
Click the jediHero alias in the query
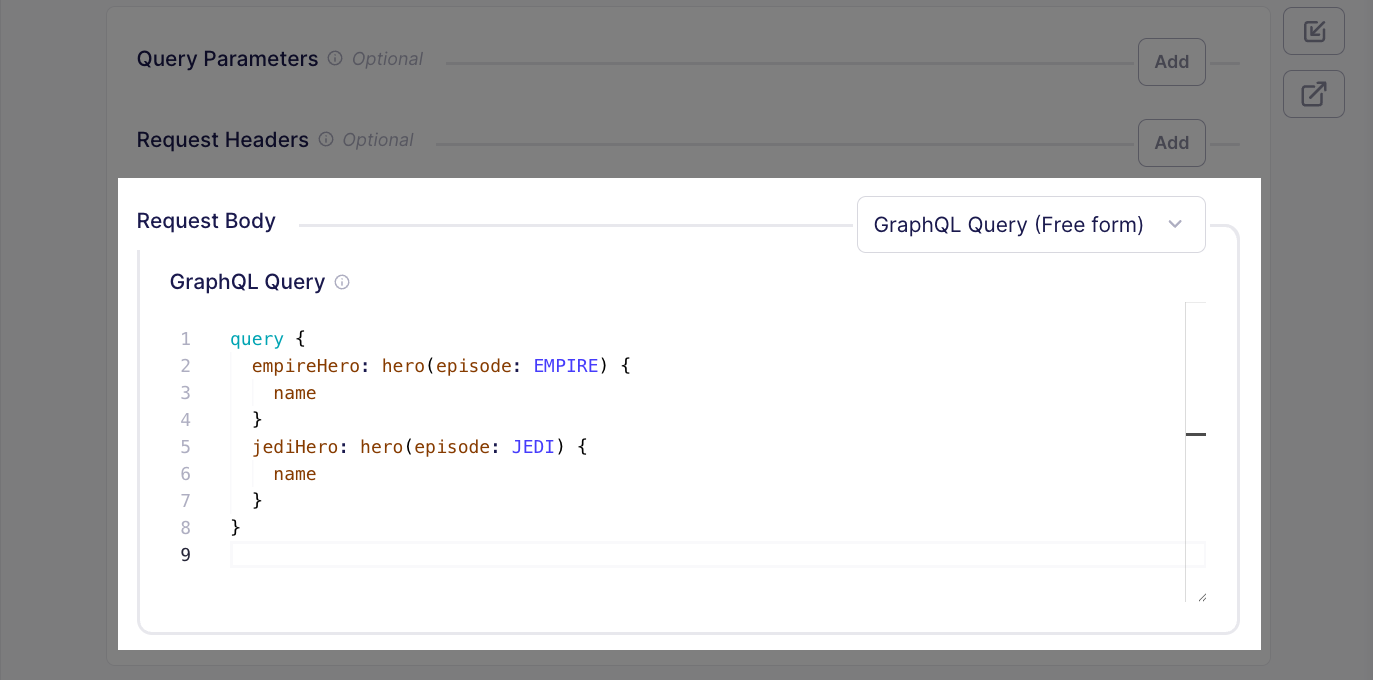click(294, 446)
